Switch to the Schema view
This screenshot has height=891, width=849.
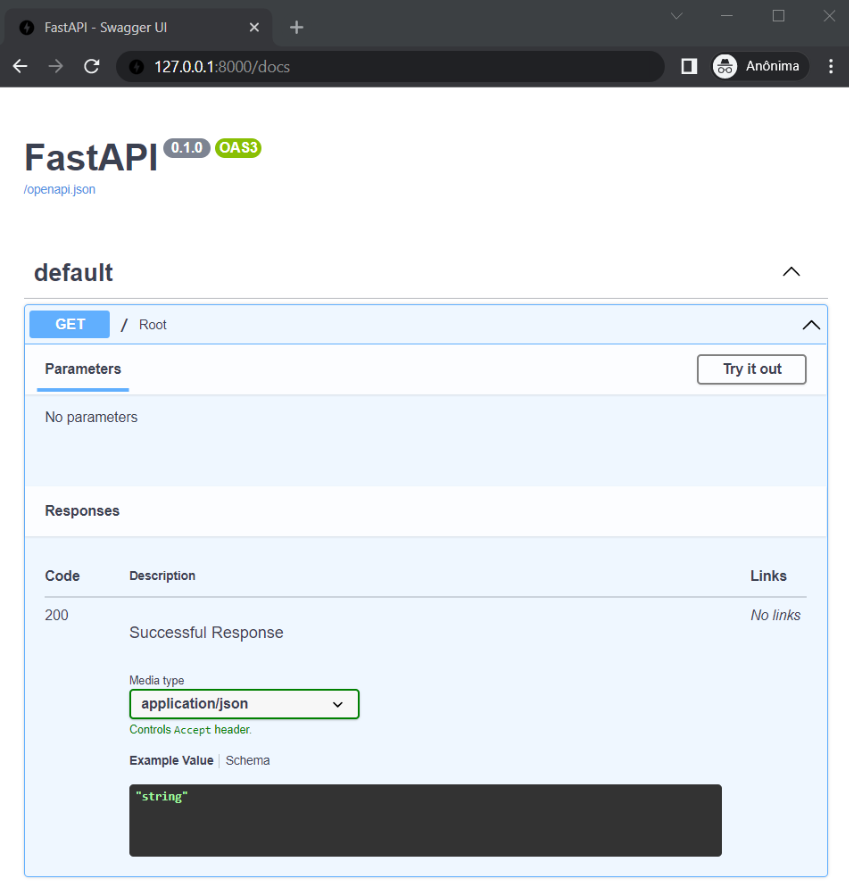(x=247, y=760)
